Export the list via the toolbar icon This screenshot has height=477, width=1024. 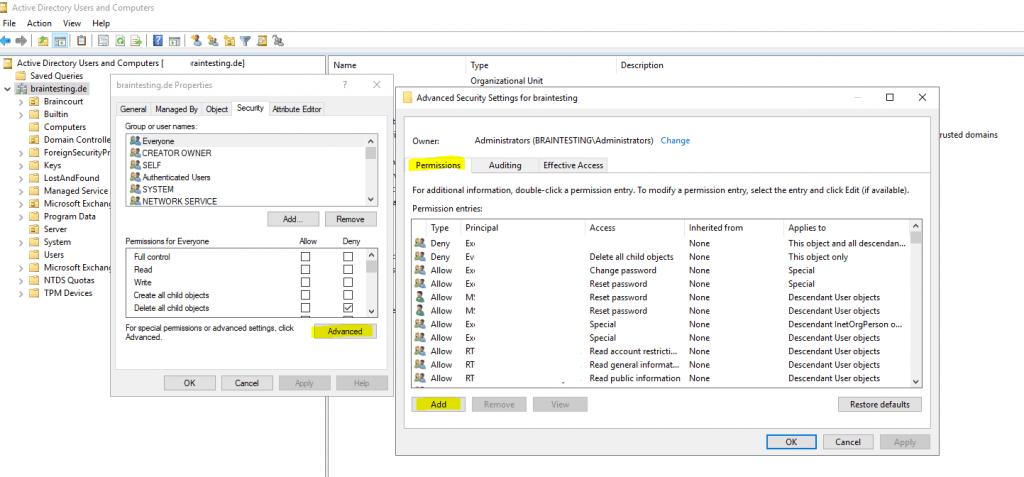pyautogui.click(x=136, y=41)
